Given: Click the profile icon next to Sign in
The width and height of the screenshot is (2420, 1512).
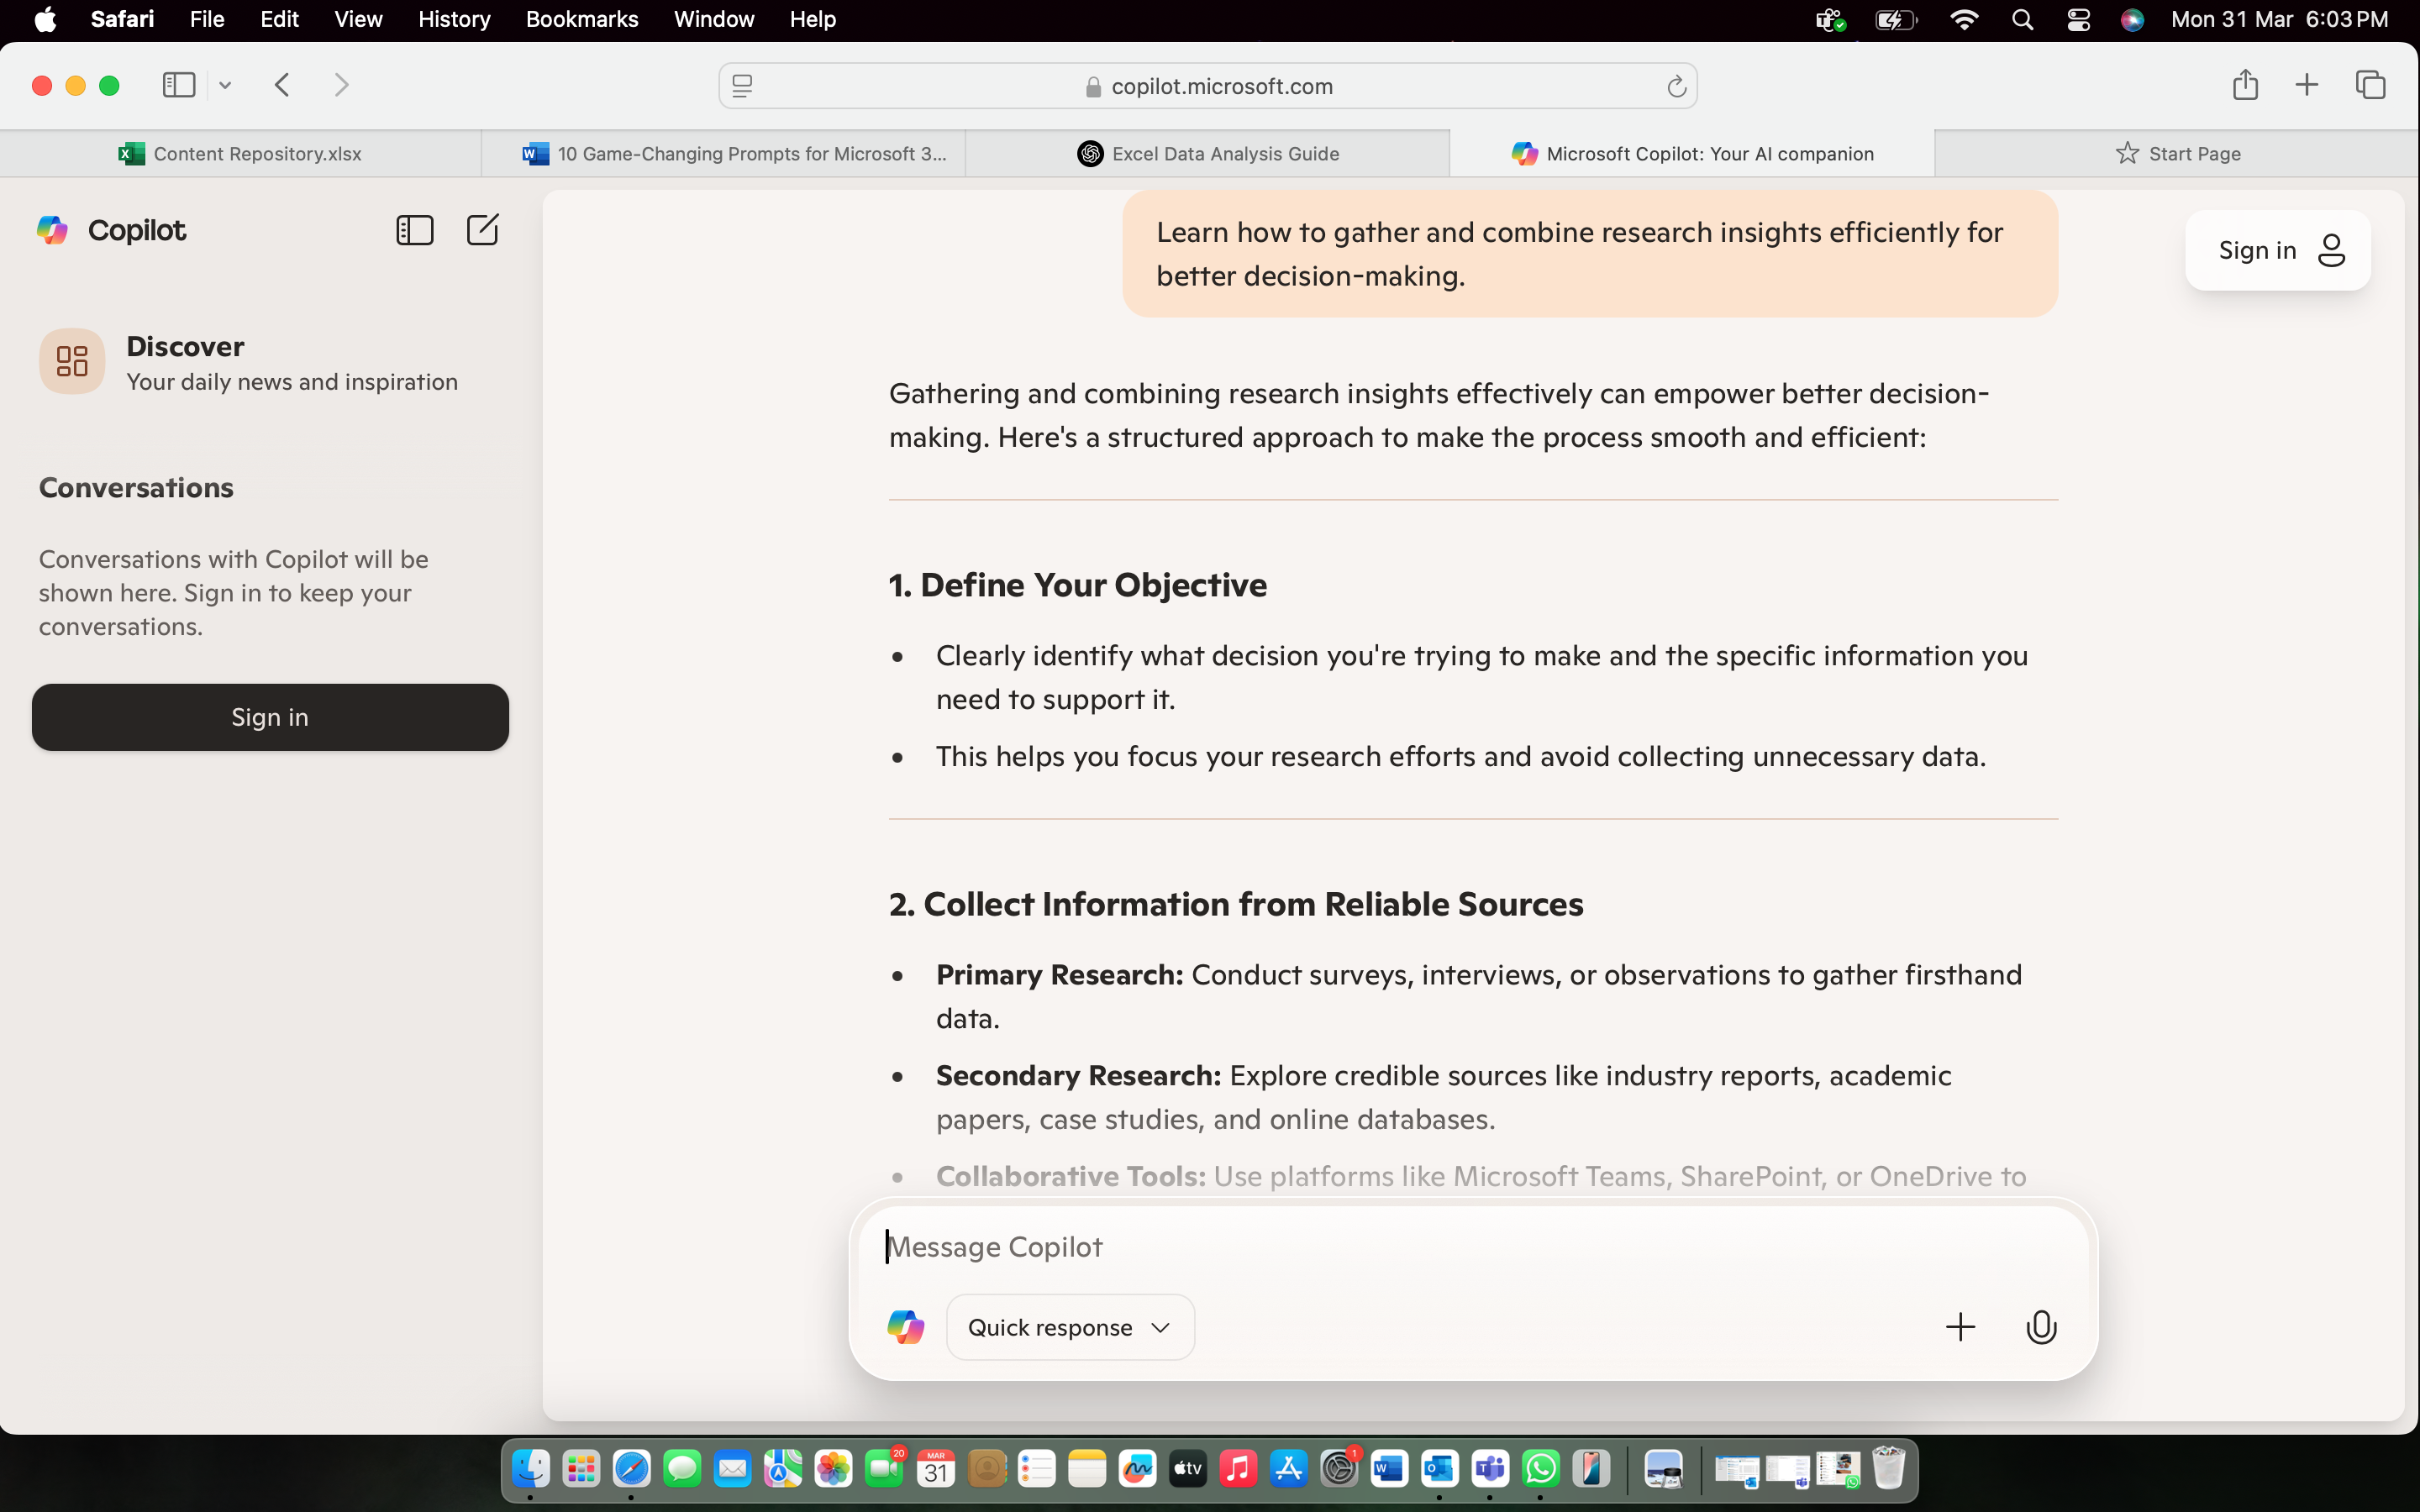Looking at the screenshot, I should coord(2331,250).
